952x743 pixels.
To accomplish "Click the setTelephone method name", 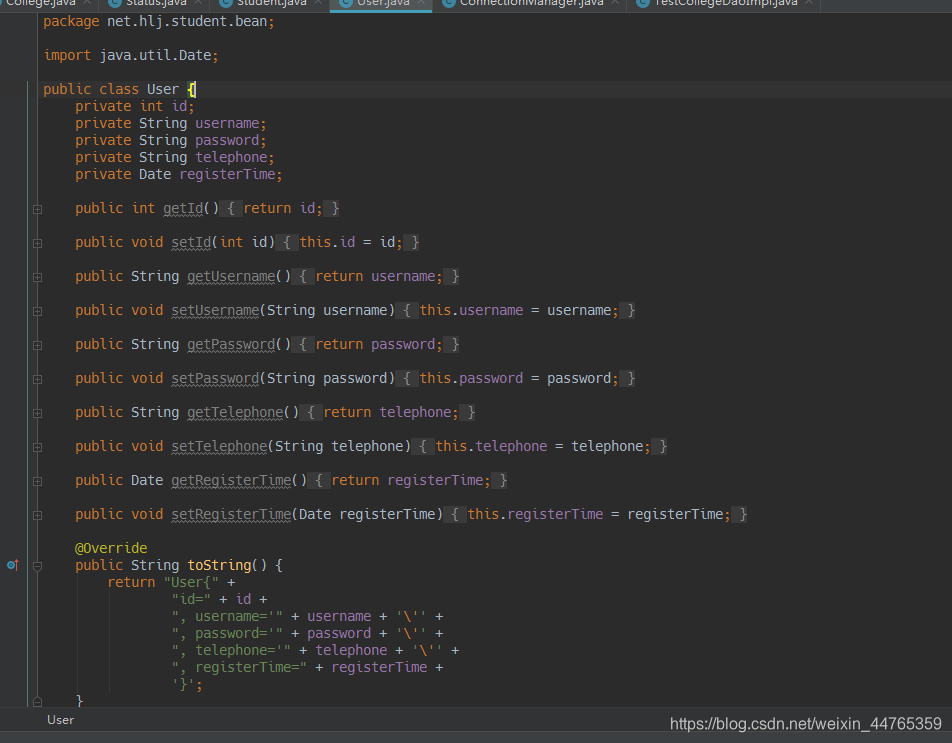I will point(219,446).
